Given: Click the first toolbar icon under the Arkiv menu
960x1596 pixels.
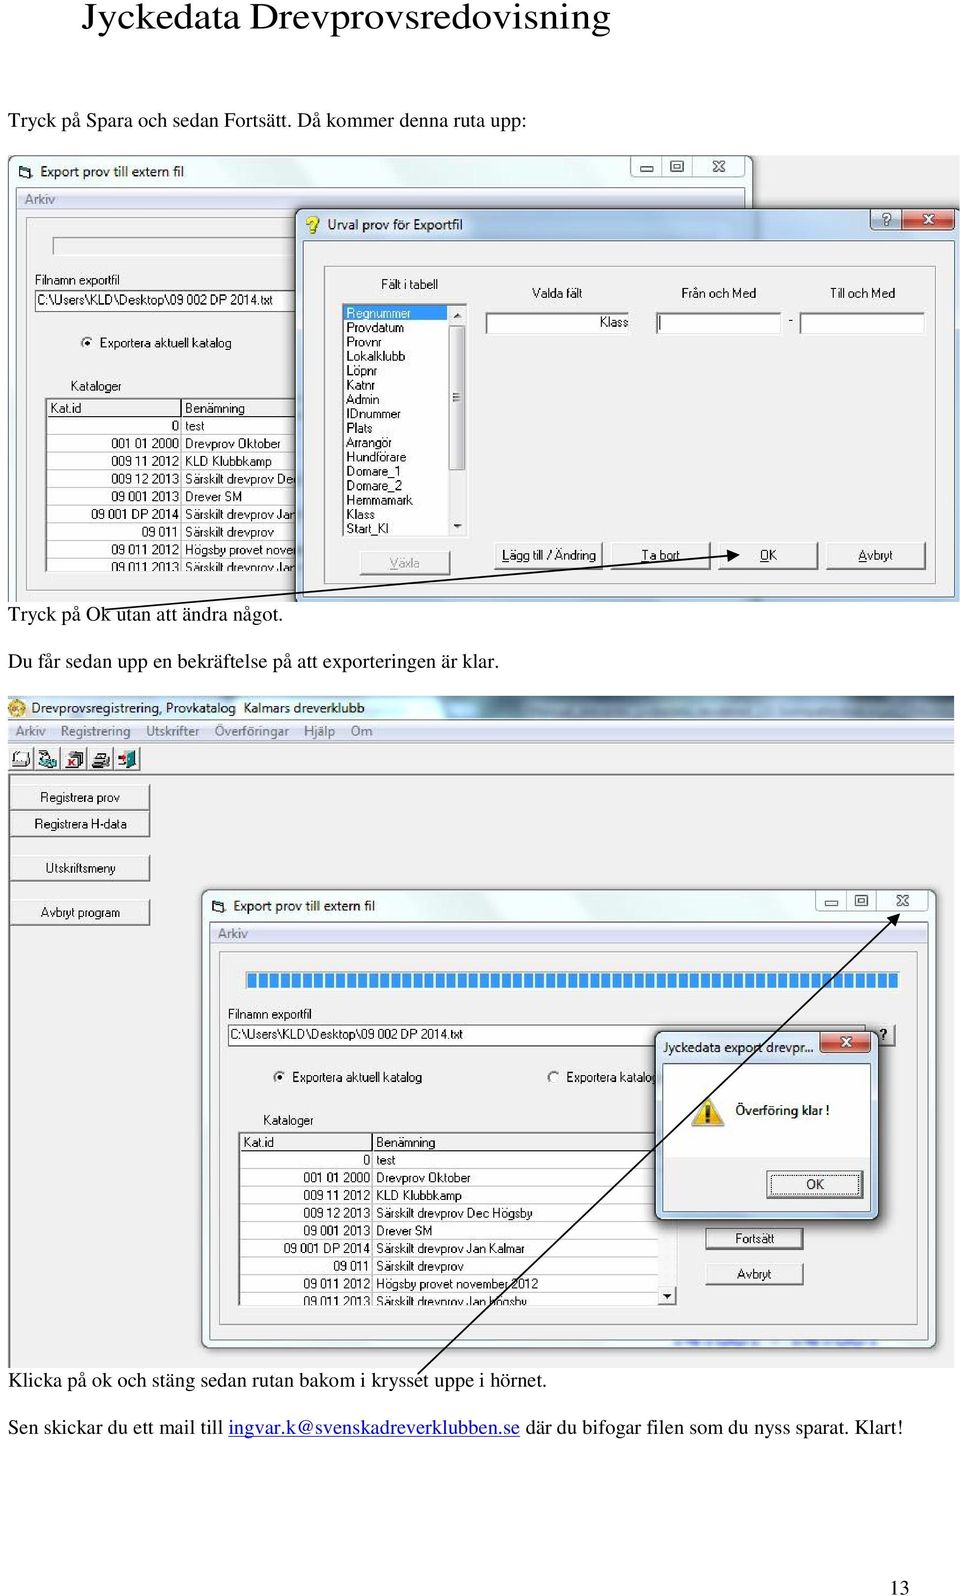Looking at the screenshot, I should [20, 759].
